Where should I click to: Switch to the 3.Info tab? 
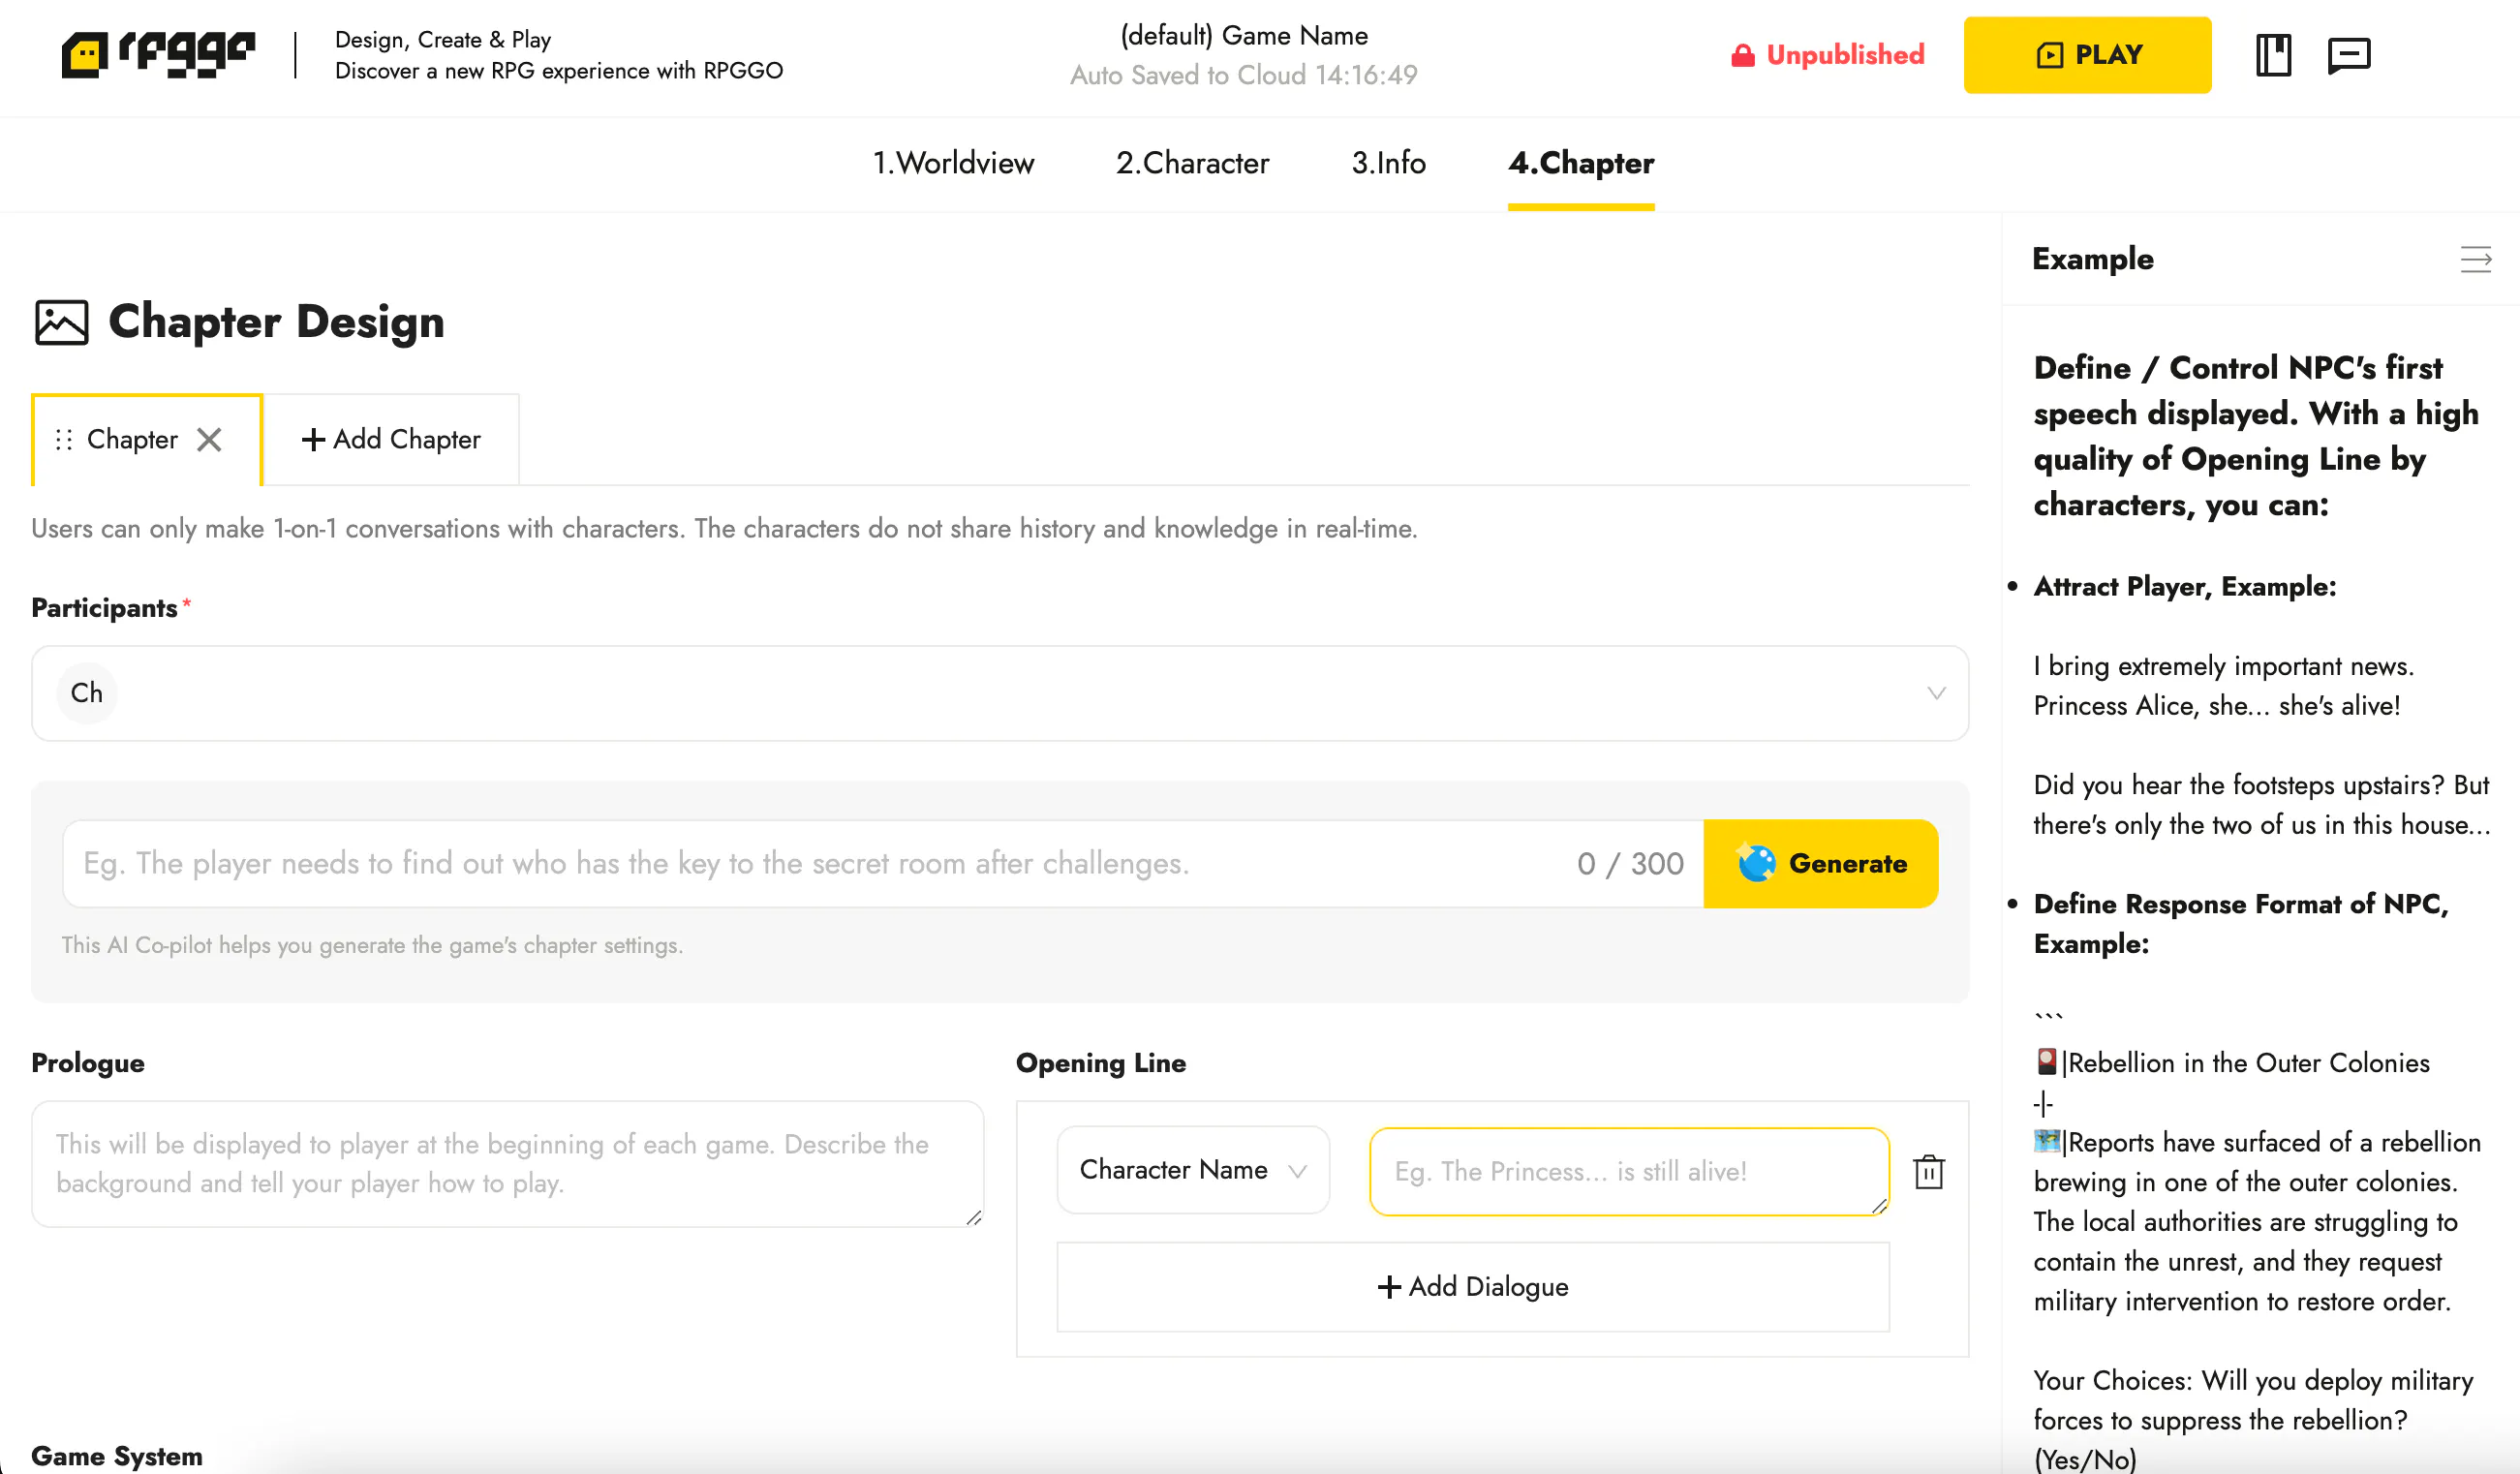tap(1388, 163)
